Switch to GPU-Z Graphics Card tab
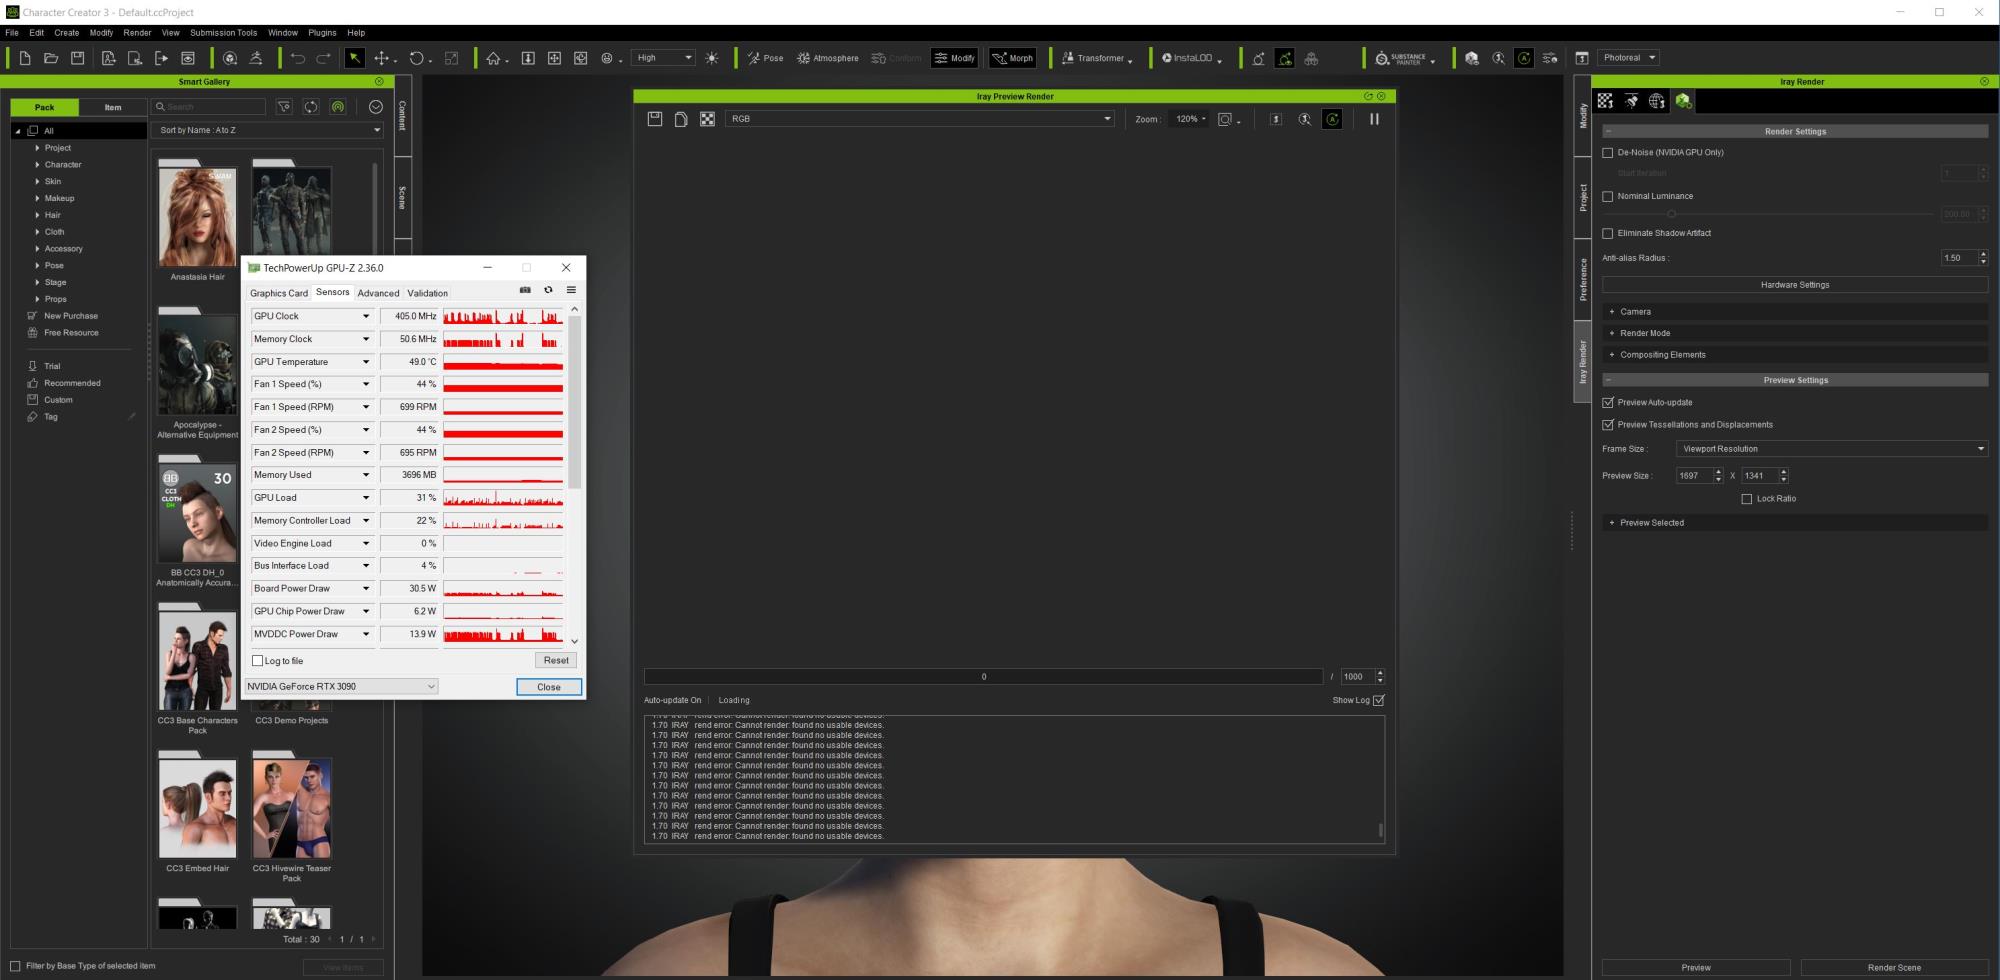The image size is (2000, 980). [x=278, y=293]
